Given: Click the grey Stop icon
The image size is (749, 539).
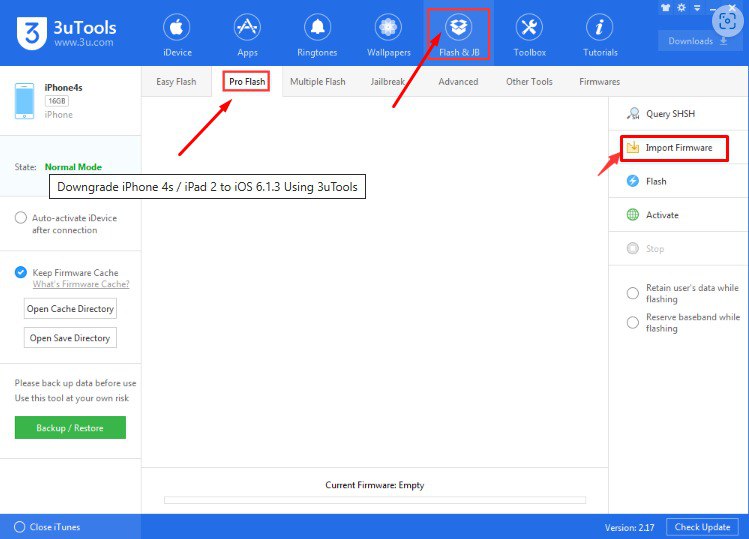Looking at the screenshot, I should click(633, 248).
